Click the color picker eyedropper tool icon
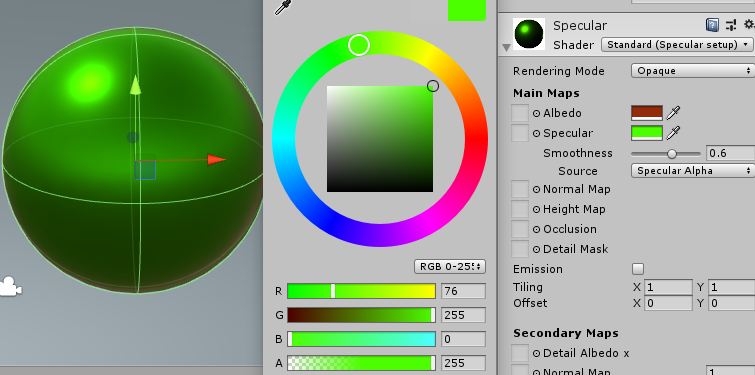The height and width of the screenshot is (375, 755). click(283, 7)
